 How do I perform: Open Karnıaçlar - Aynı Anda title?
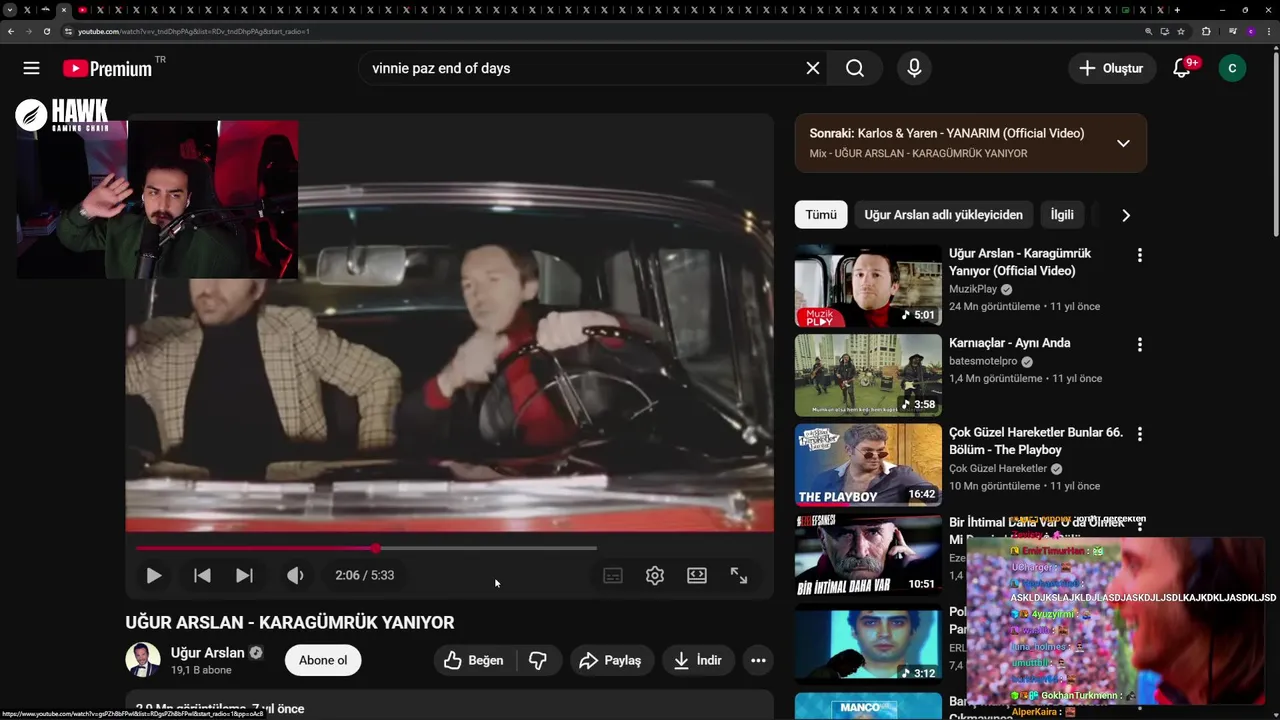pos(1010,343)
